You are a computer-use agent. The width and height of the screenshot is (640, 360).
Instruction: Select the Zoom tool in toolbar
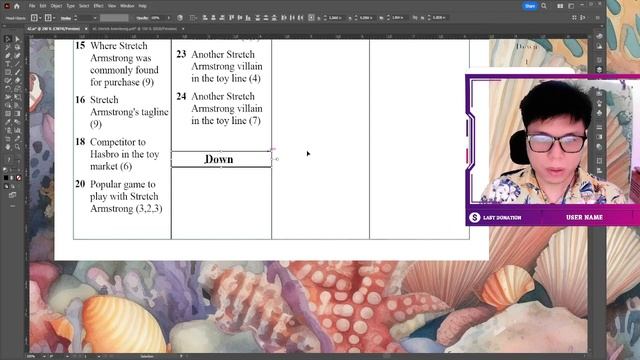click(17, 147)
